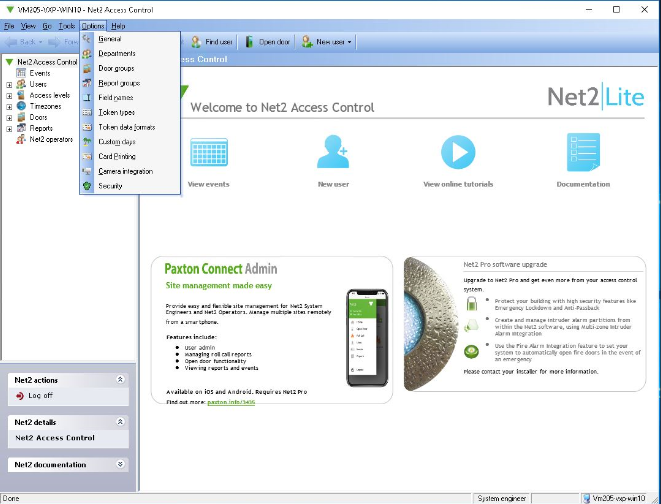Click the Forward navigation arrow icon
Screen dimensions: 661x504
pos(54,42)
